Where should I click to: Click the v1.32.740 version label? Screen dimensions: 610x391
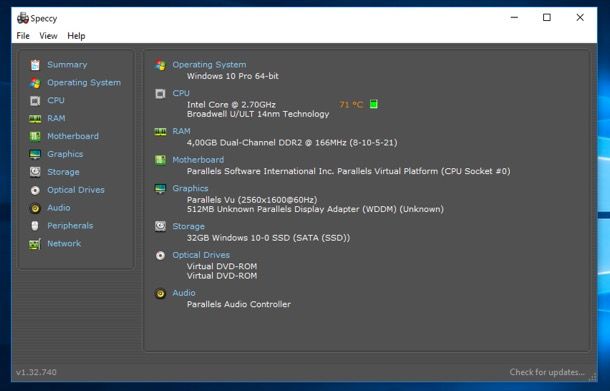[x=36, y=372]
